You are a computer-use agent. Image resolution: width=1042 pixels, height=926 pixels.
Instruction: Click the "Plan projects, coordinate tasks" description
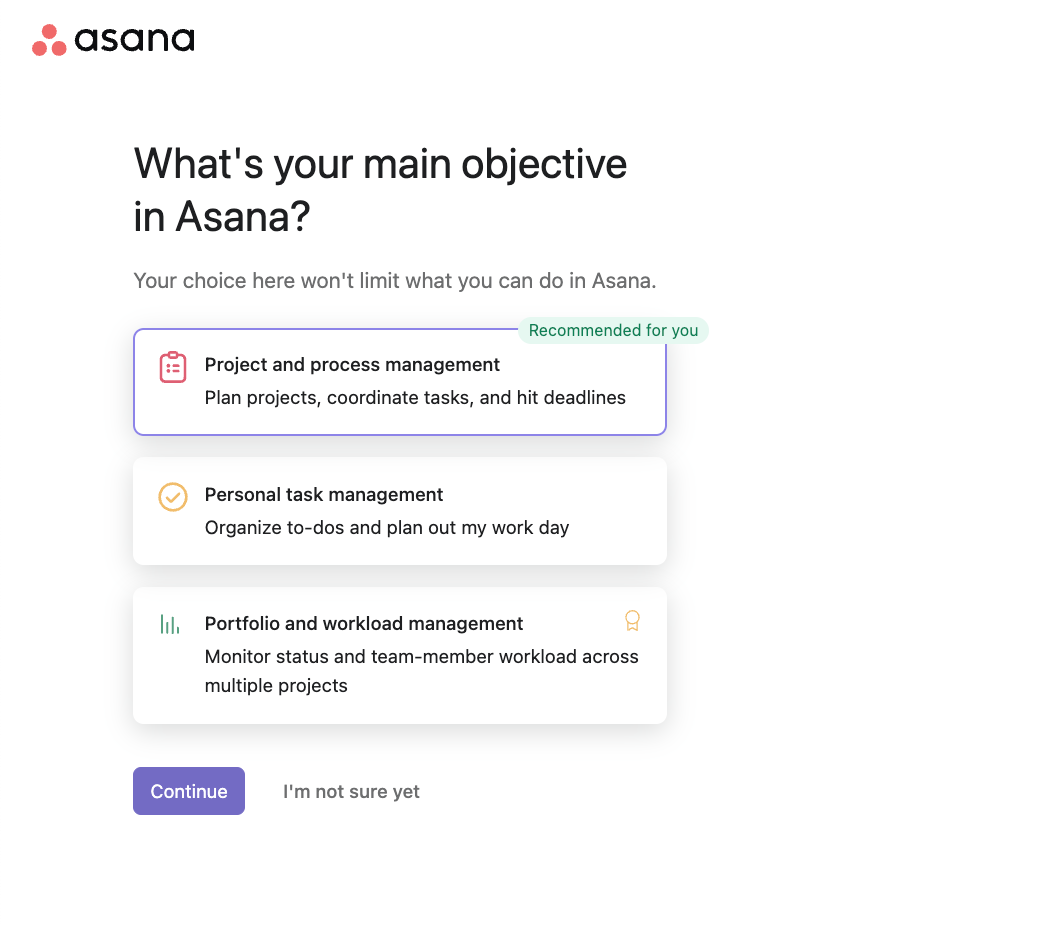(415, 397)
